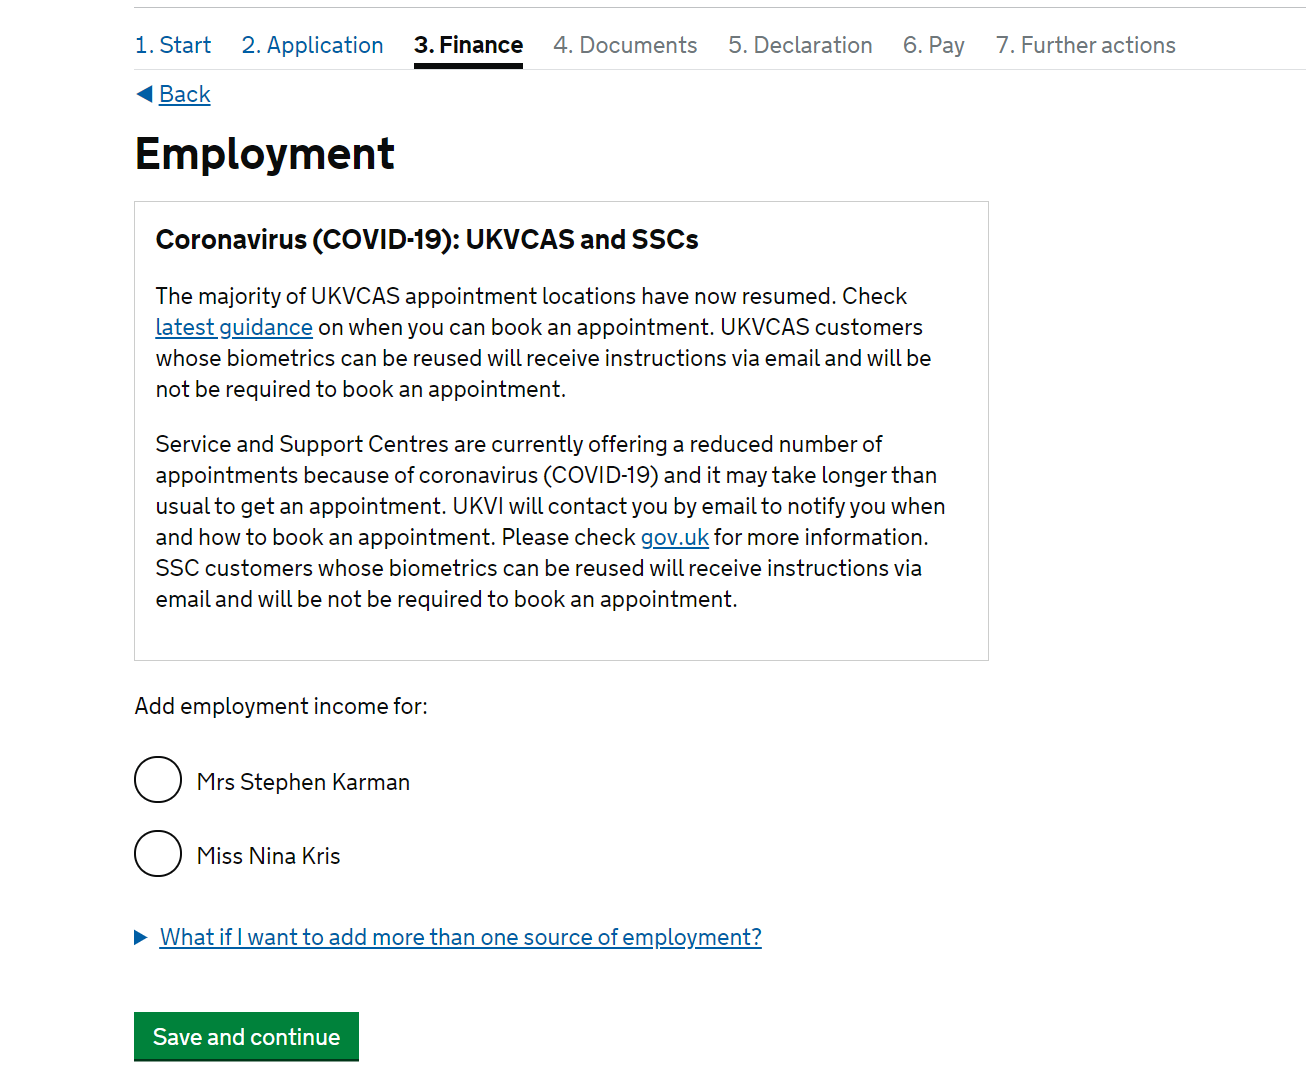The width and height of the screenshot is (1306, 1090).
Task: Click the Employment page heading
Action: coord(265,154)
